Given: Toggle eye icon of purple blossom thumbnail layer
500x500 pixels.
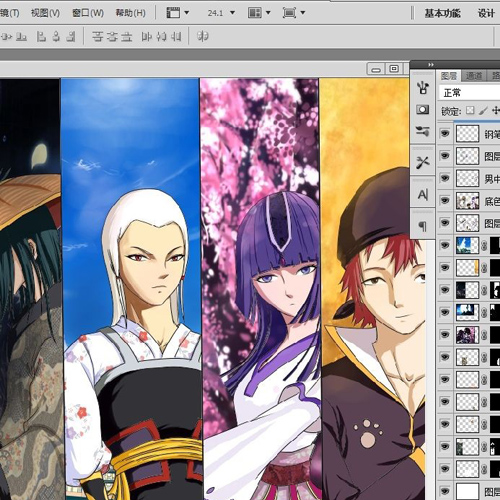Looking at the screenshot, I should 445,335.
